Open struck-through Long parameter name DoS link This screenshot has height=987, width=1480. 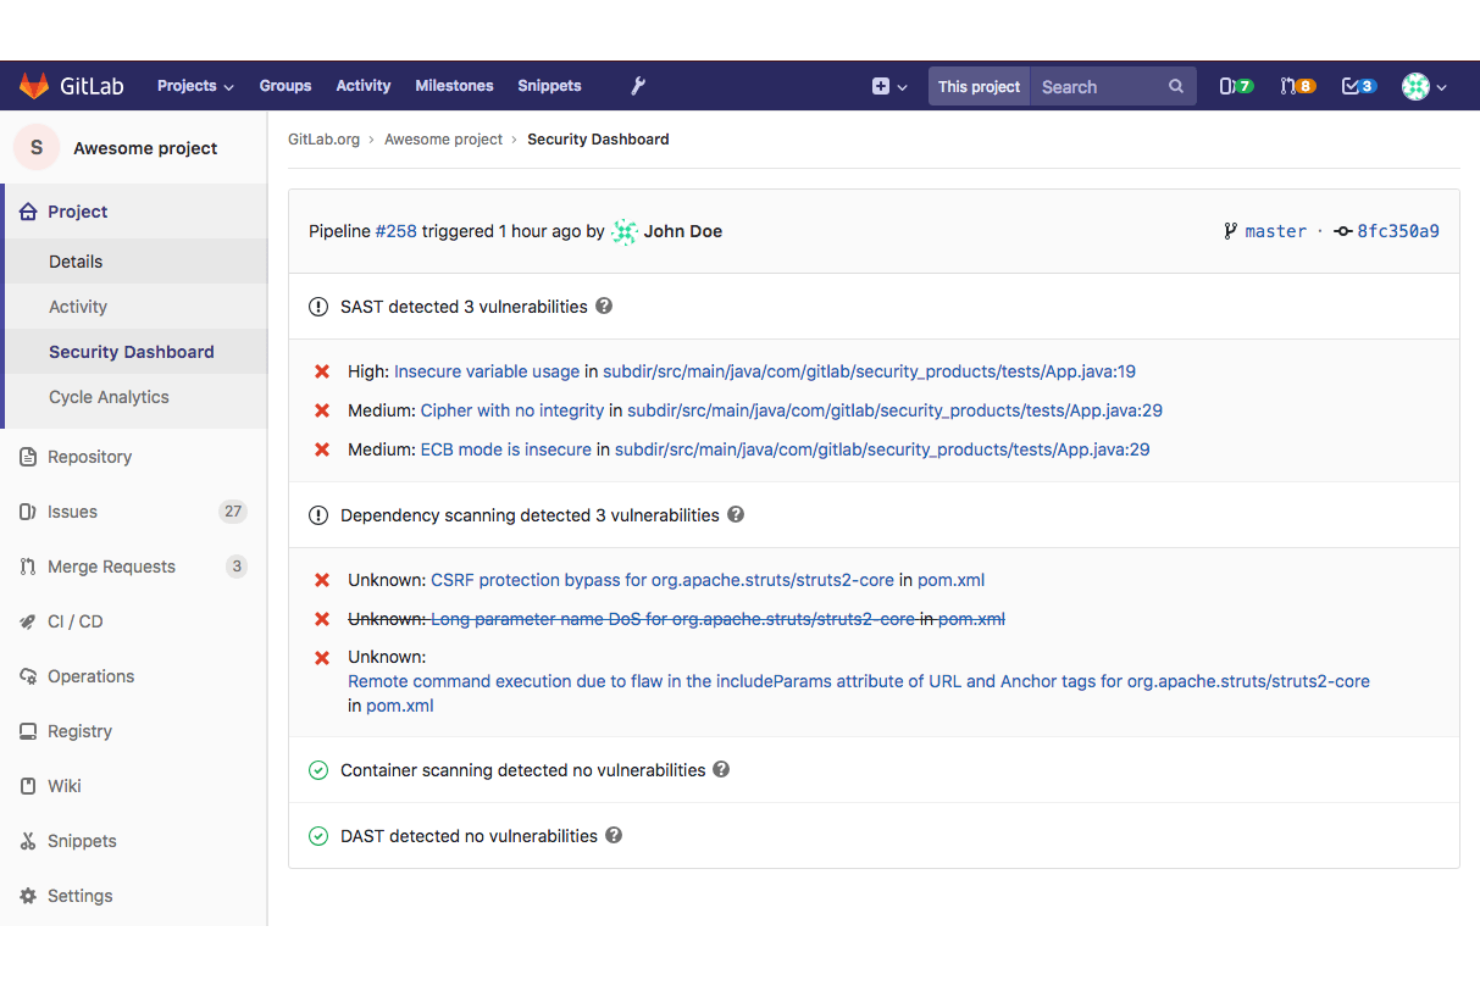(673, 619)
